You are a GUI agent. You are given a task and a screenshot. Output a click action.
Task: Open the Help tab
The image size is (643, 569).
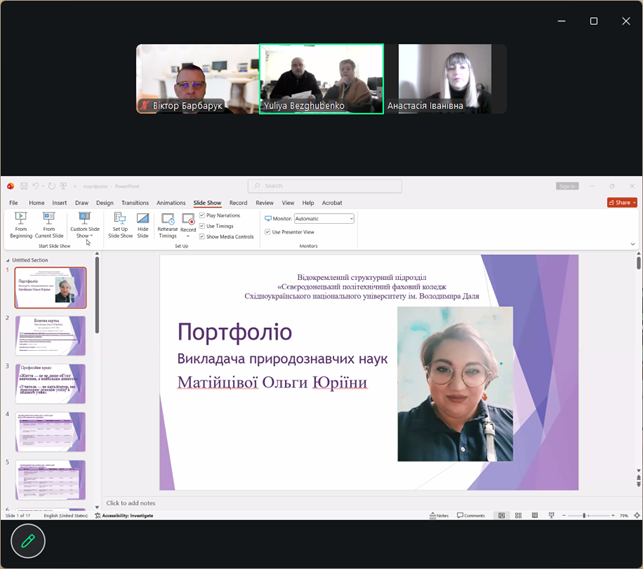pos(308,203)
